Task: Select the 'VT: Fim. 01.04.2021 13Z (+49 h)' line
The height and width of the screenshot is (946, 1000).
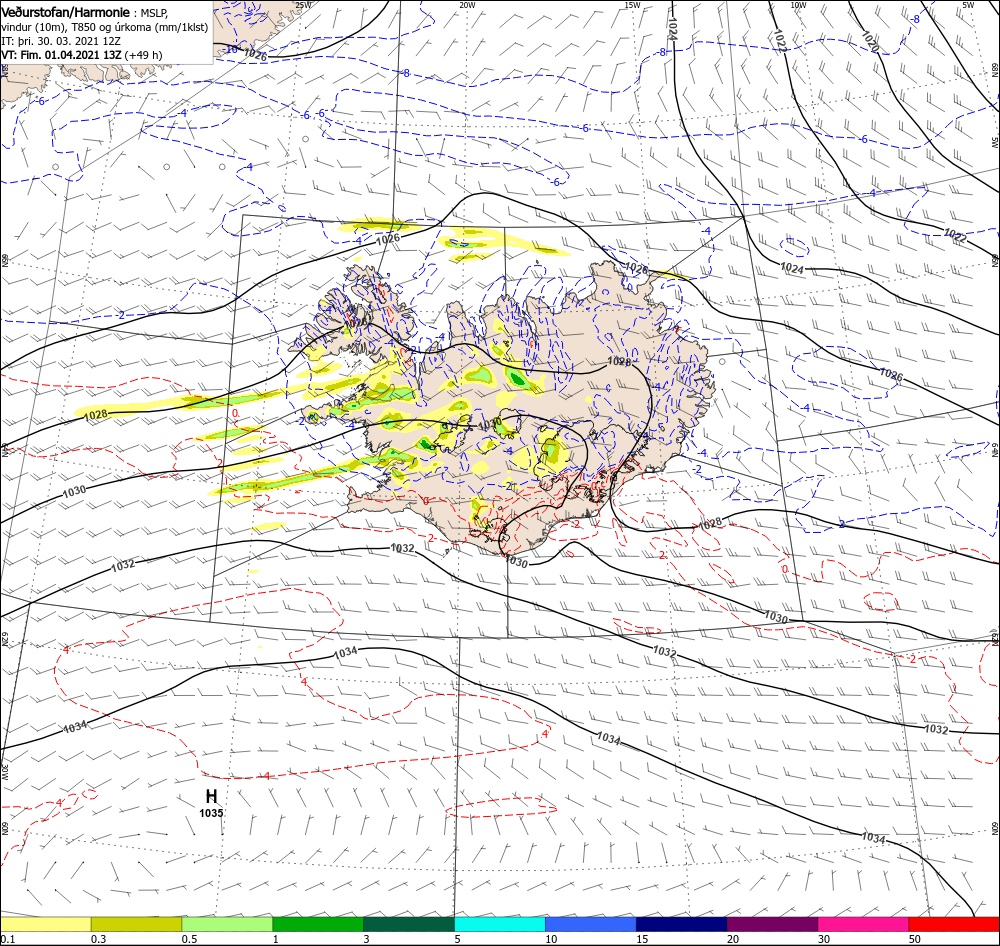Action: point(82,55)
